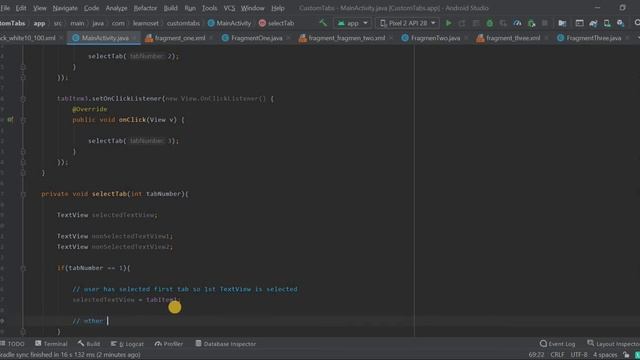640x360 pixels.
Task: Open the Profiler tool window
Action: [169, 344]
